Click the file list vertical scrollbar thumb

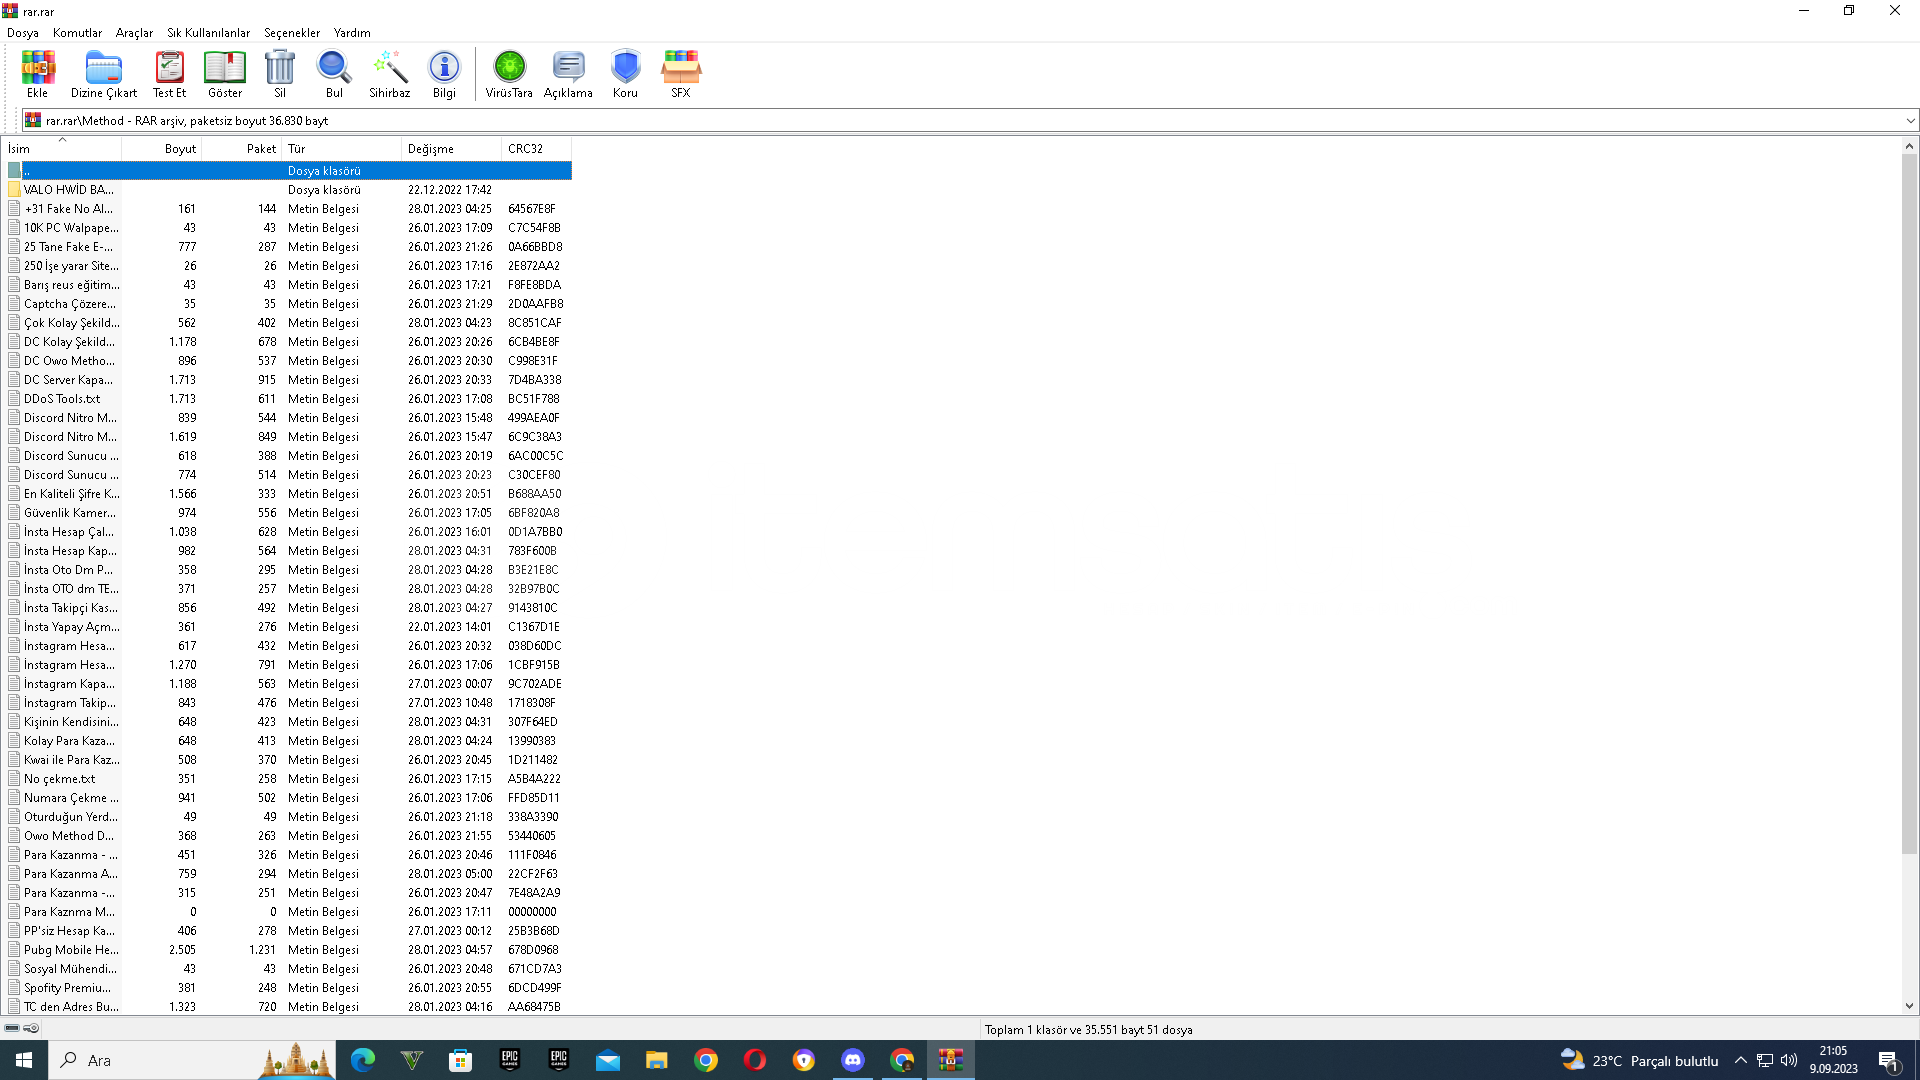click(x=1909, y=505)
